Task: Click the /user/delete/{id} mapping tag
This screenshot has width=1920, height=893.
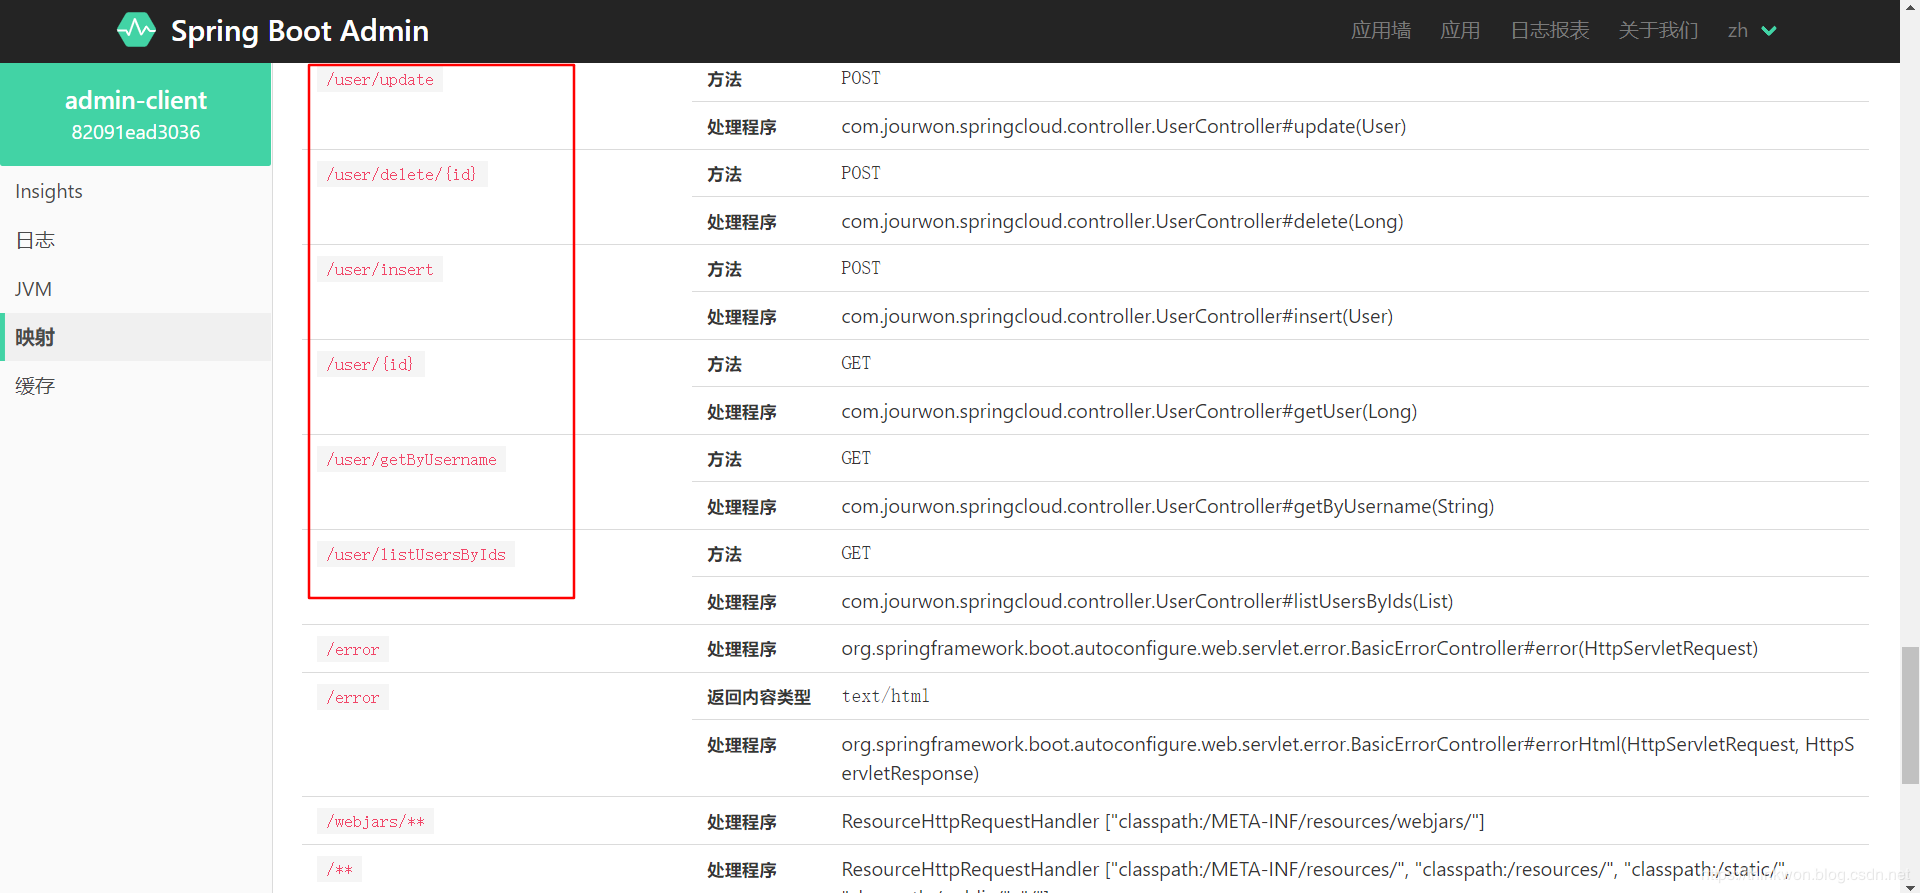Action: pyautogui.click(x=401, y=175)
